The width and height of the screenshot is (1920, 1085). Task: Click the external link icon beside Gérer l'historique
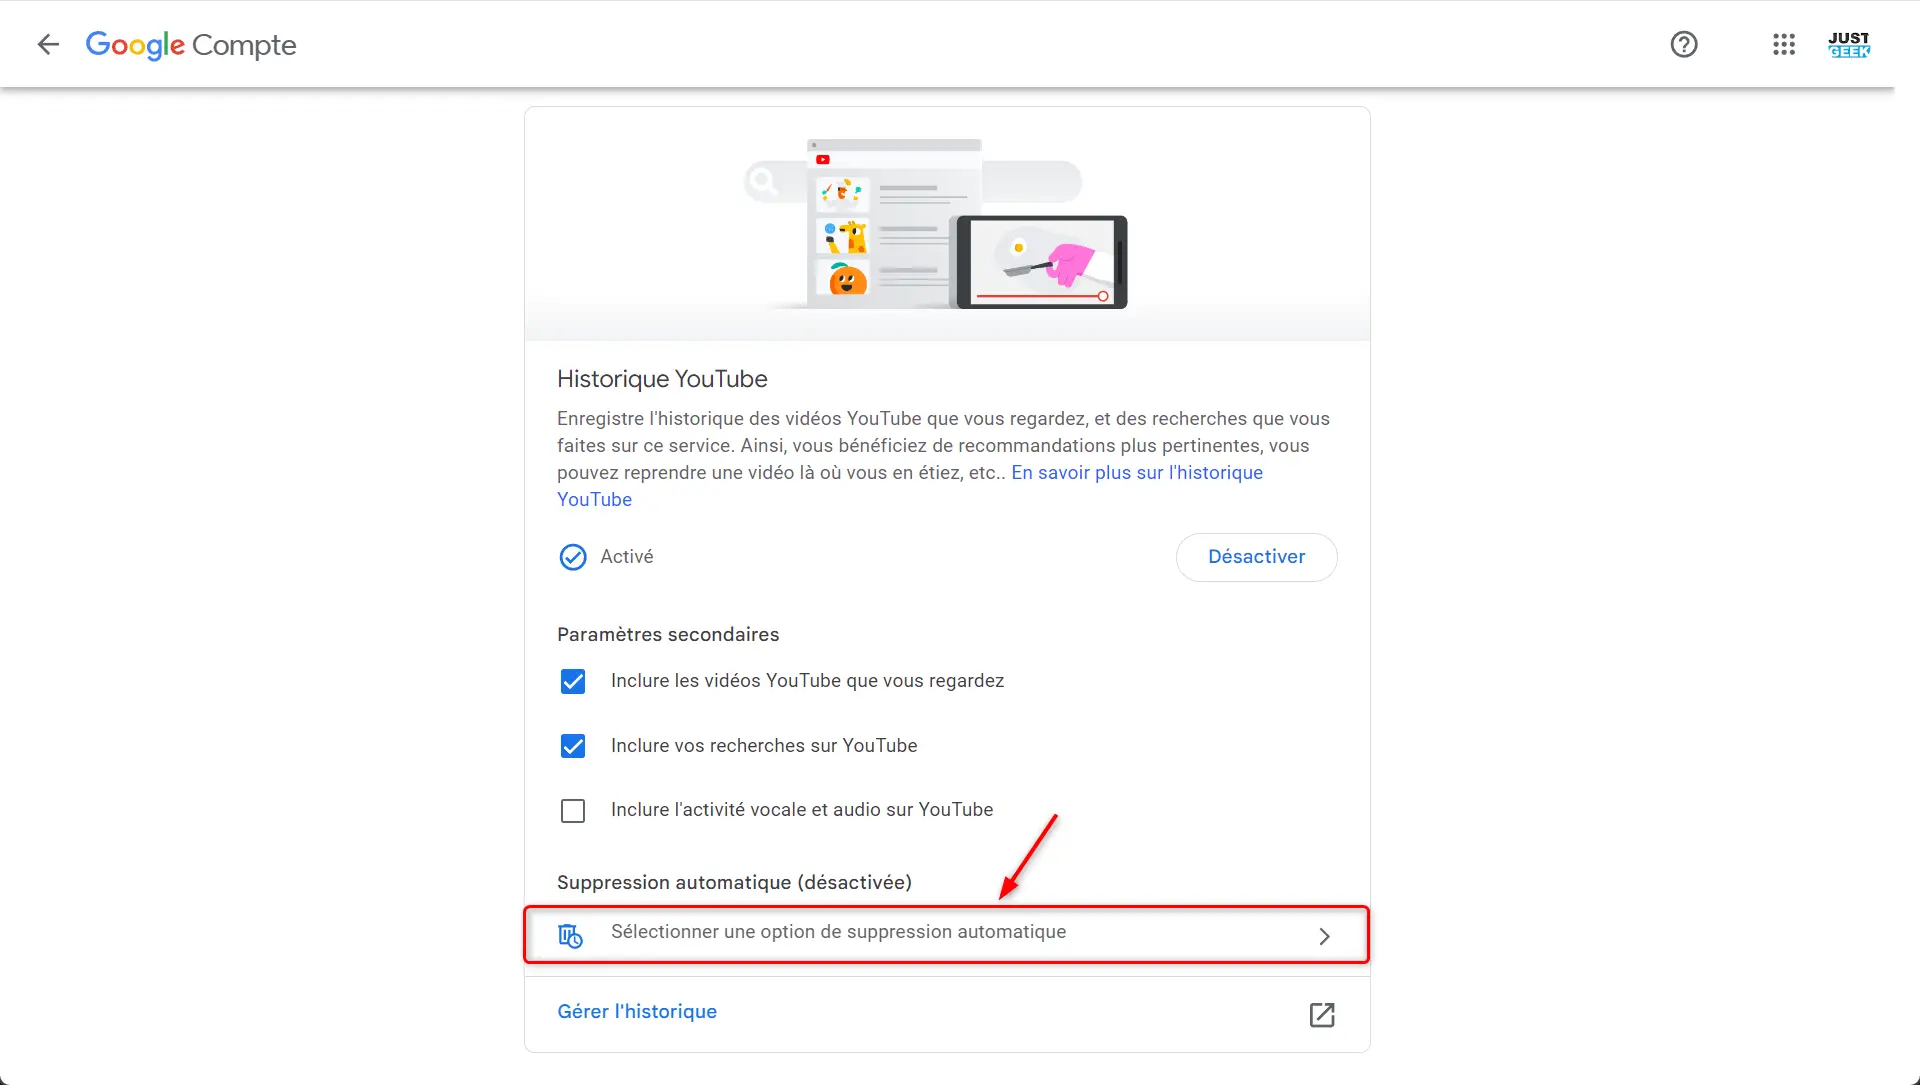(1322, 1015)
